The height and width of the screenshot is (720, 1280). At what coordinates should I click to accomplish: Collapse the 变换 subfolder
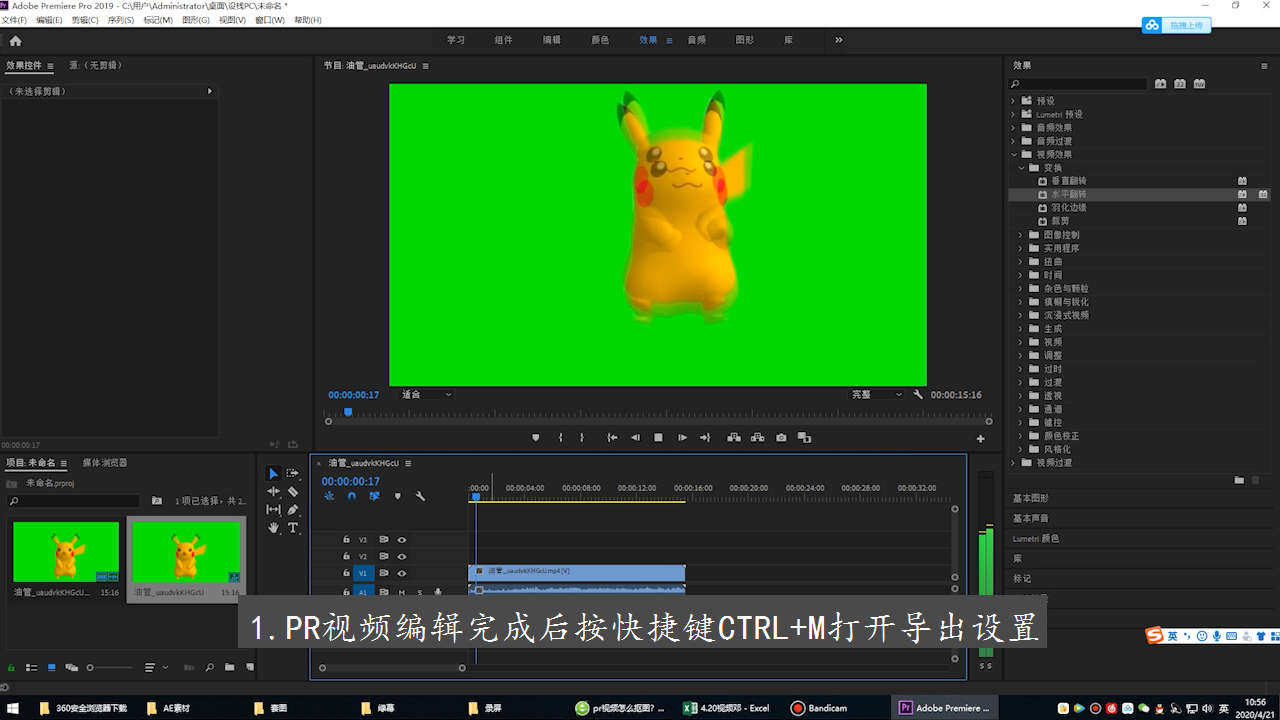1022,168
